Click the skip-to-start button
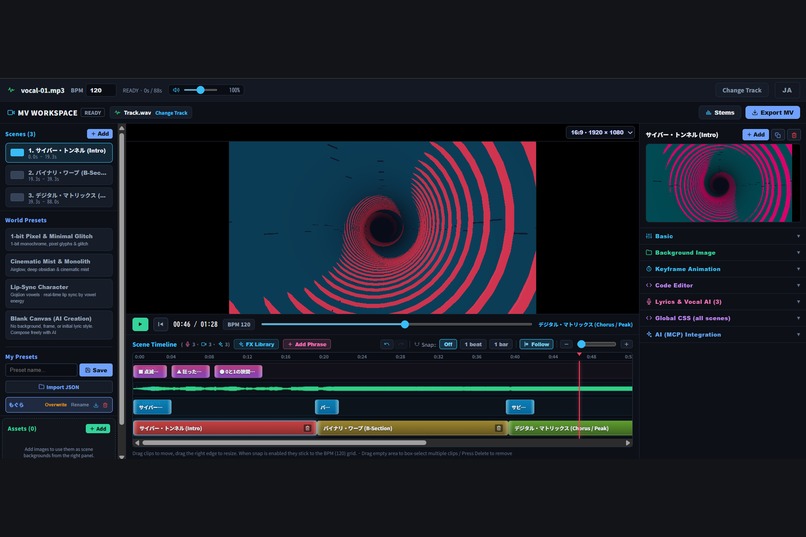Screen dimensions: 806x537 coord(160,324)
